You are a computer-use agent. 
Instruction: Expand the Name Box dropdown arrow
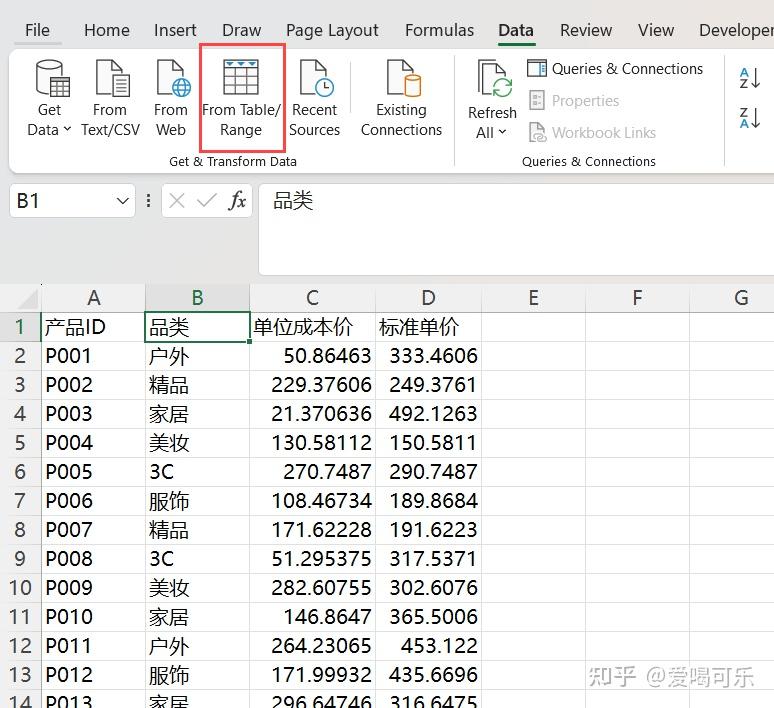pyautogui.click(x=122, y=201)
